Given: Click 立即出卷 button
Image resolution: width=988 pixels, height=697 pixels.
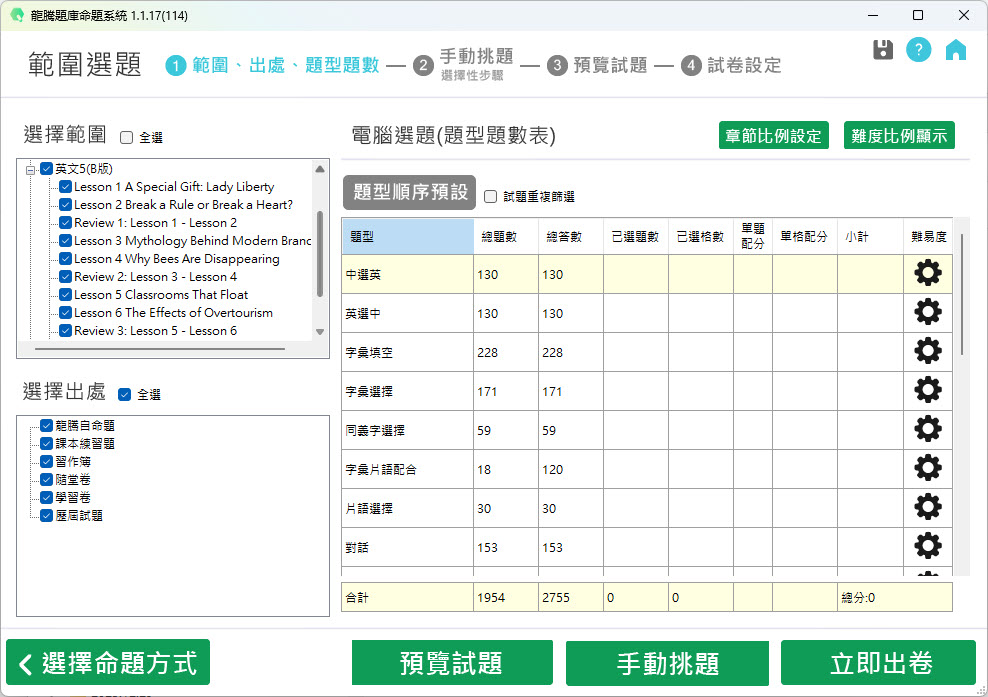Looking at the screenshot, I should (x=878, y=663).
